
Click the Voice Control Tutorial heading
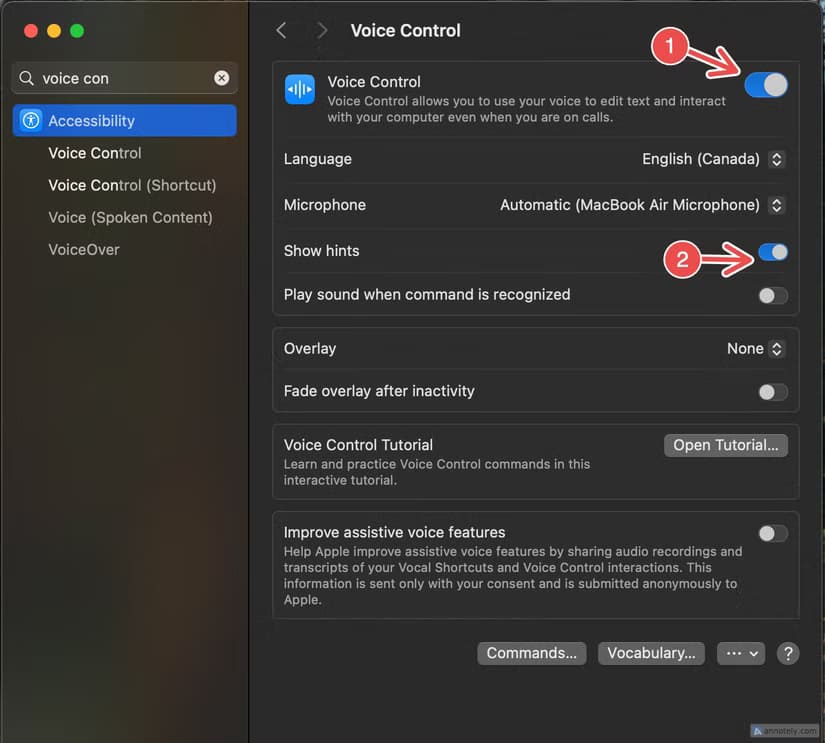[358, 445]
